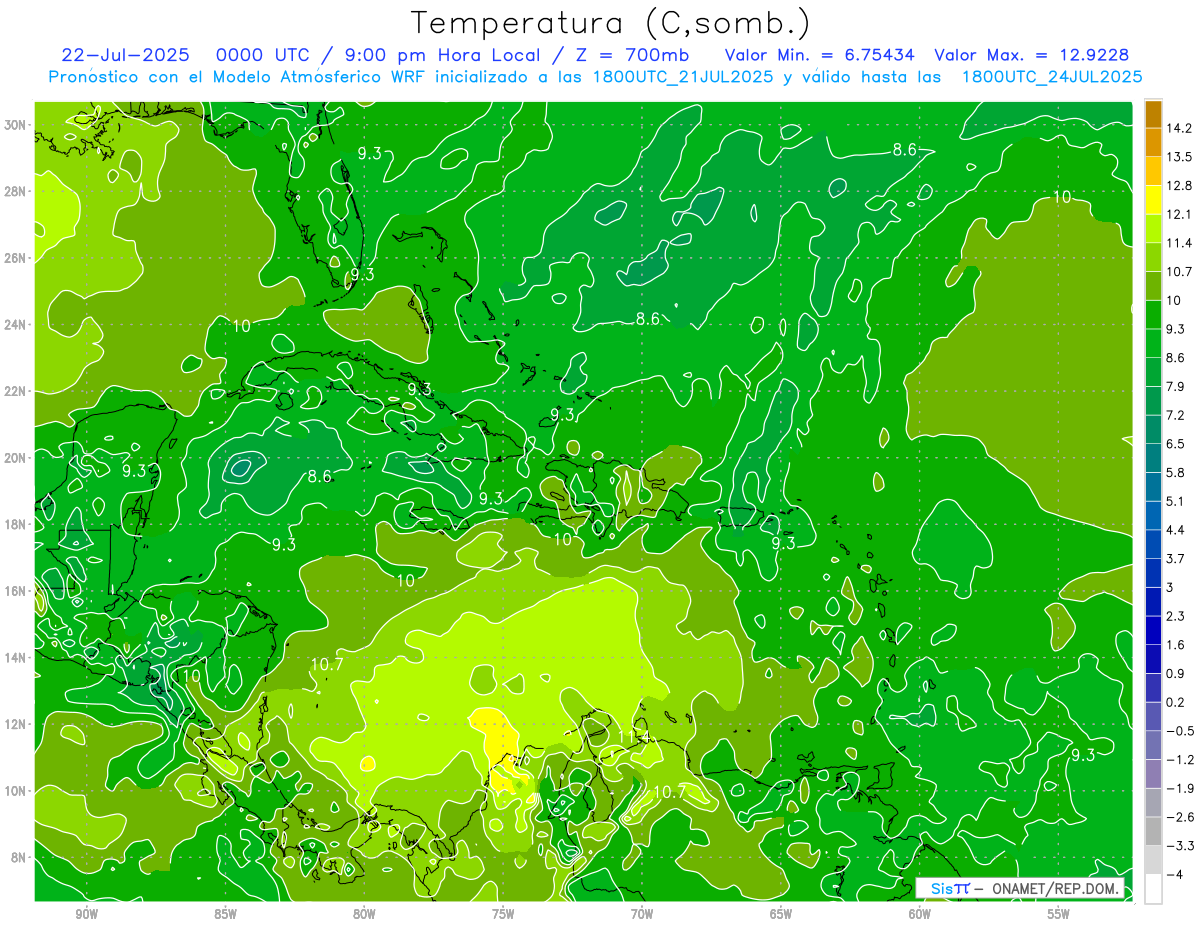Click latitude axis label "20N"
This screenshot has width=1200, height=927.
(x=16, y=458)
